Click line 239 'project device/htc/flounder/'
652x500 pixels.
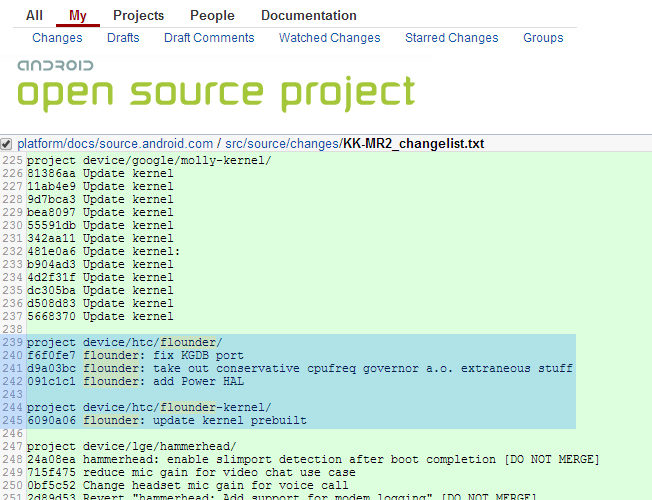(125, 342)
